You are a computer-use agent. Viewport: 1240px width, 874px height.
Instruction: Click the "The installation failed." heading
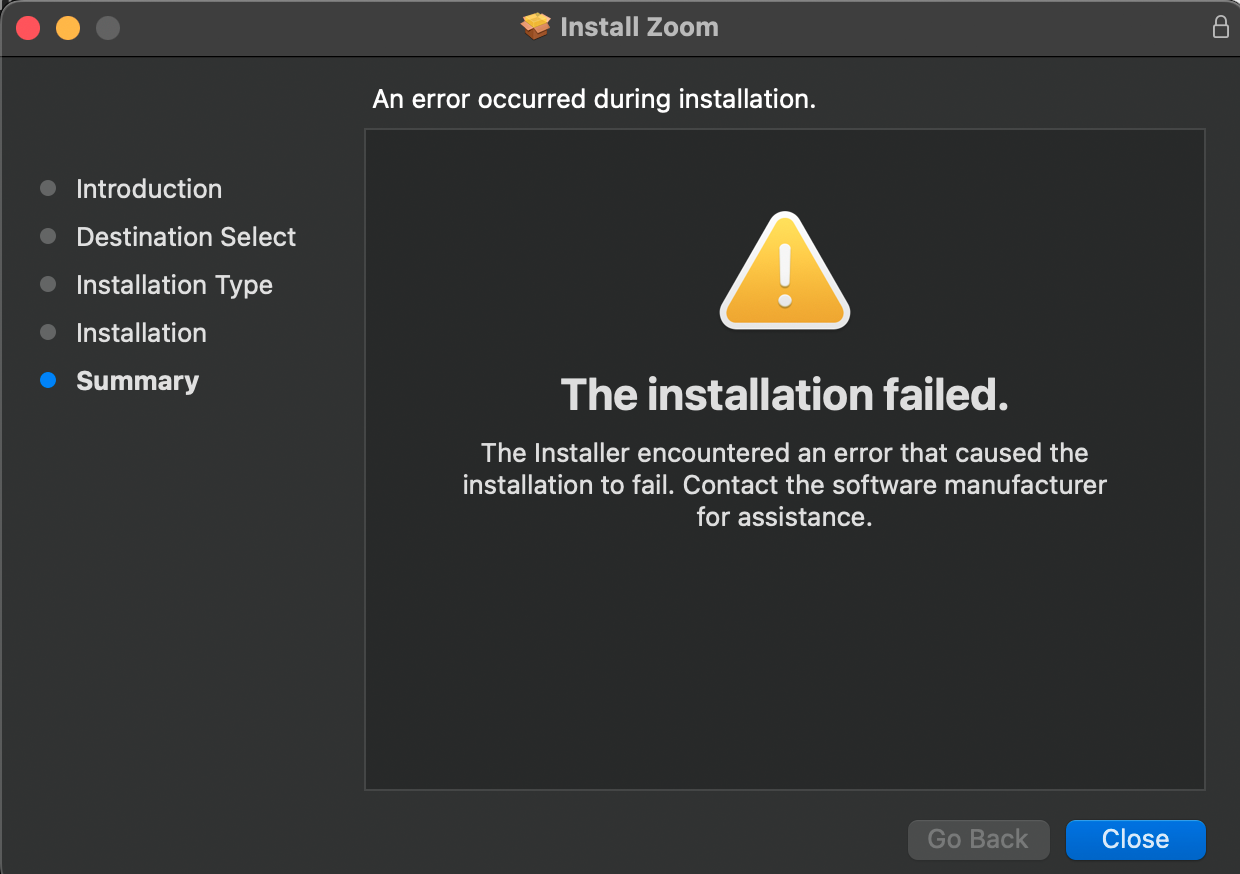[x=784, y=395]
